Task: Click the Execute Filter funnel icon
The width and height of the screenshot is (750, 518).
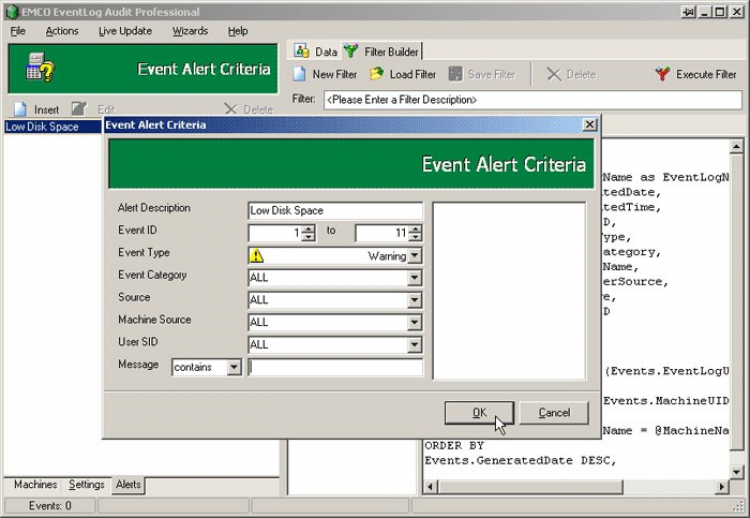Action: point(662,74)
